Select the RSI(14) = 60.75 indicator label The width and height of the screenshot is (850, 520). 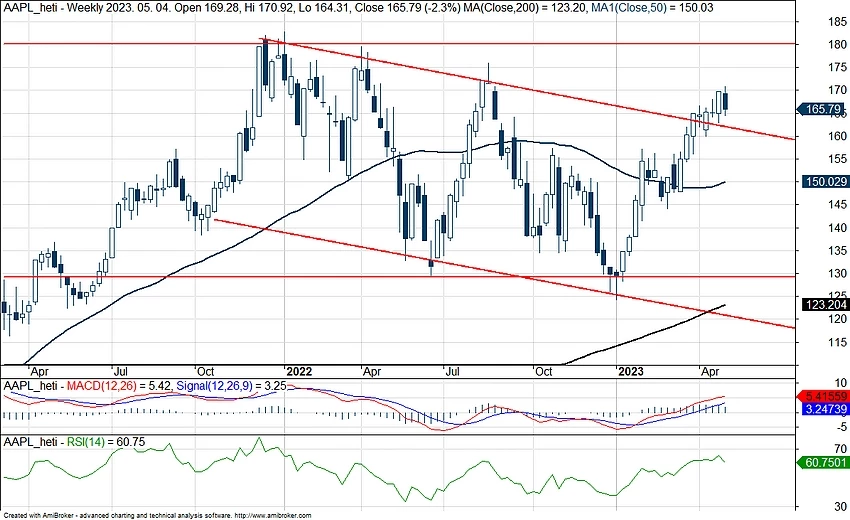click(x=106, y=442)
